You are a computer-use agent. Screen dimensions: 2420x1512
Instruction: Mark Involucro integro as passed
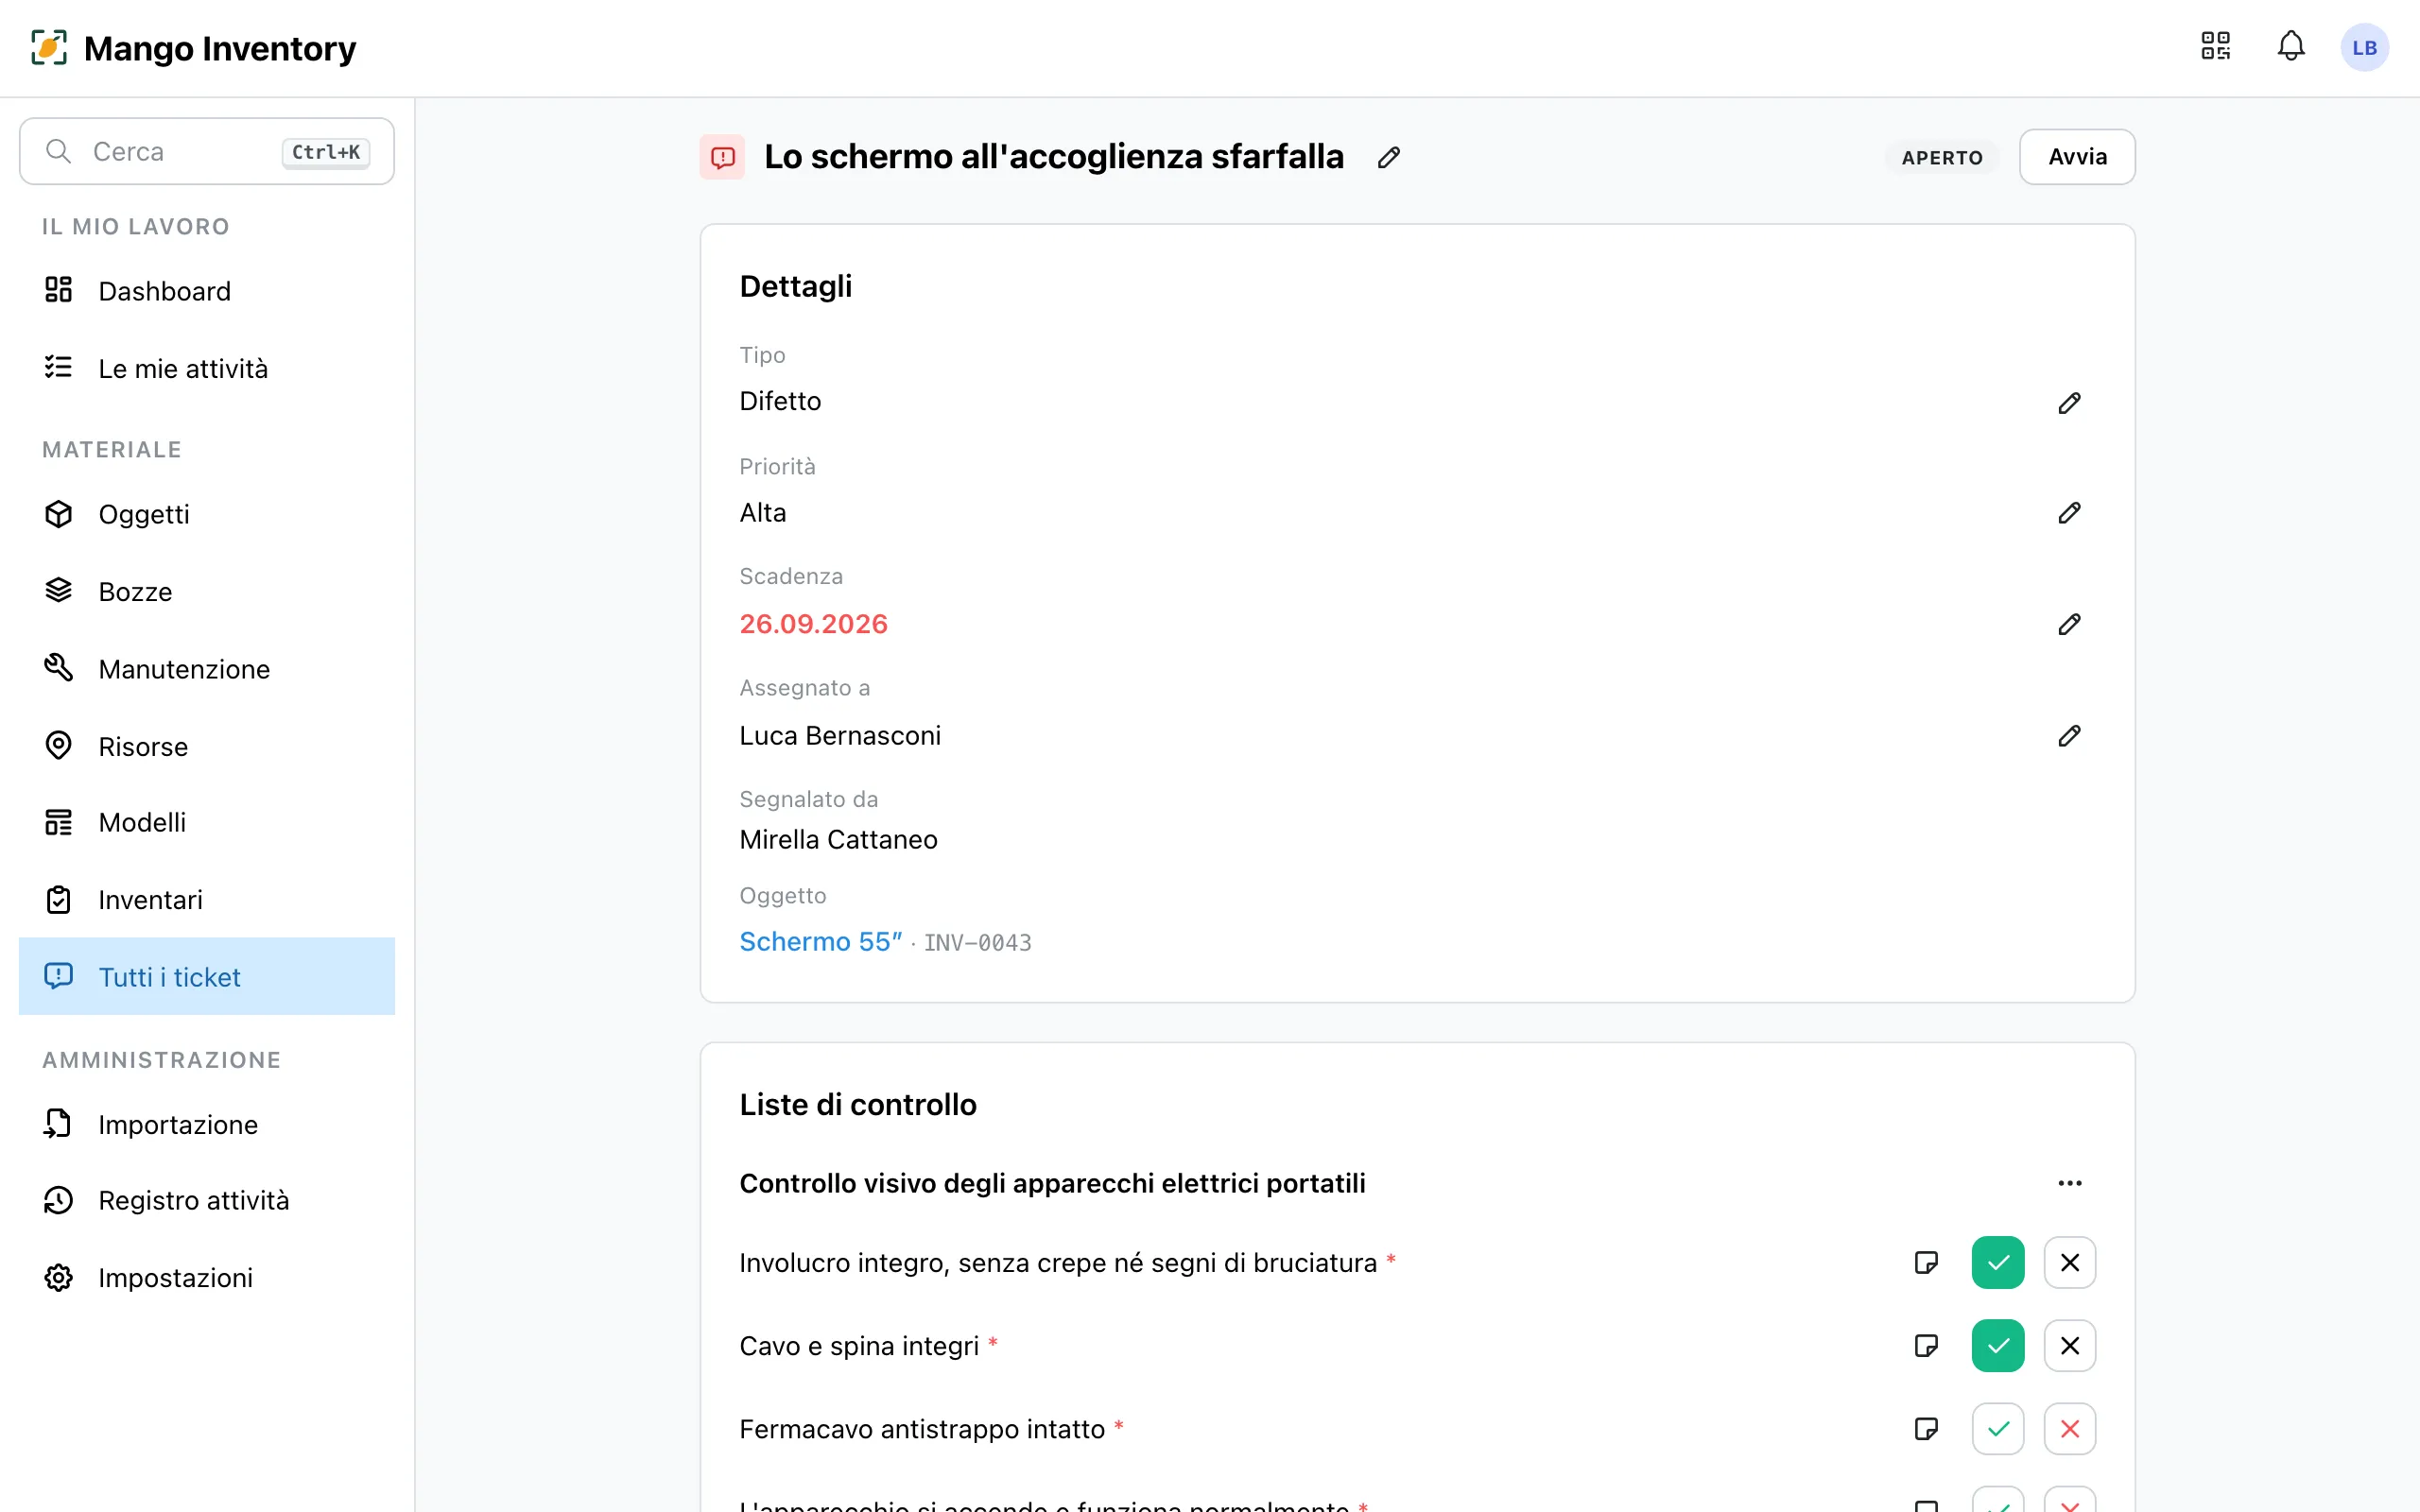coord(1997,1262)
